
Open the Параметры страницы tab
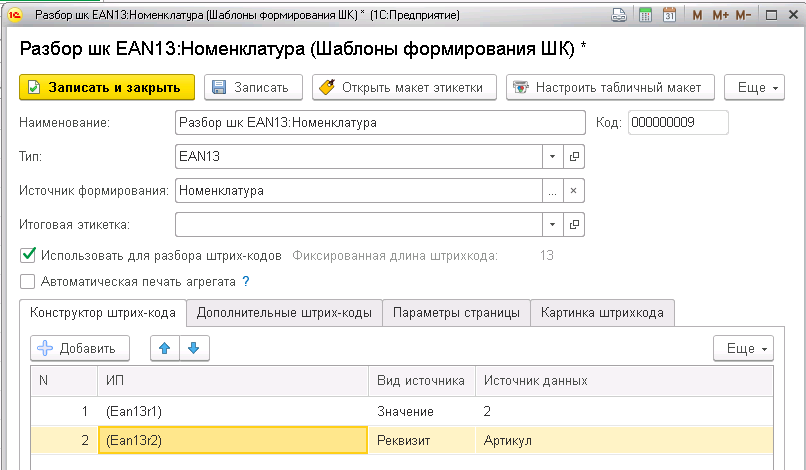click(x=456, y=313)
